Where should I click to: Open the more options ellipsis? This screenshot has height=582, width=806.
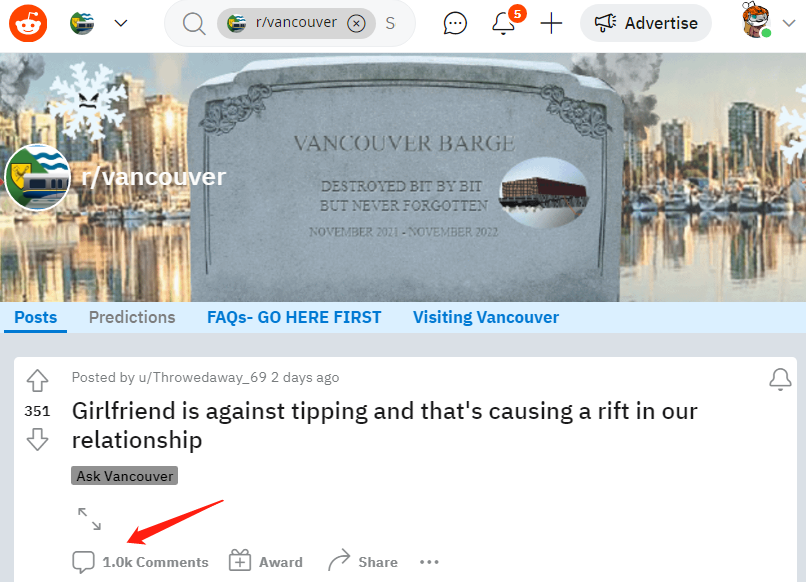(x=429, y=562)
